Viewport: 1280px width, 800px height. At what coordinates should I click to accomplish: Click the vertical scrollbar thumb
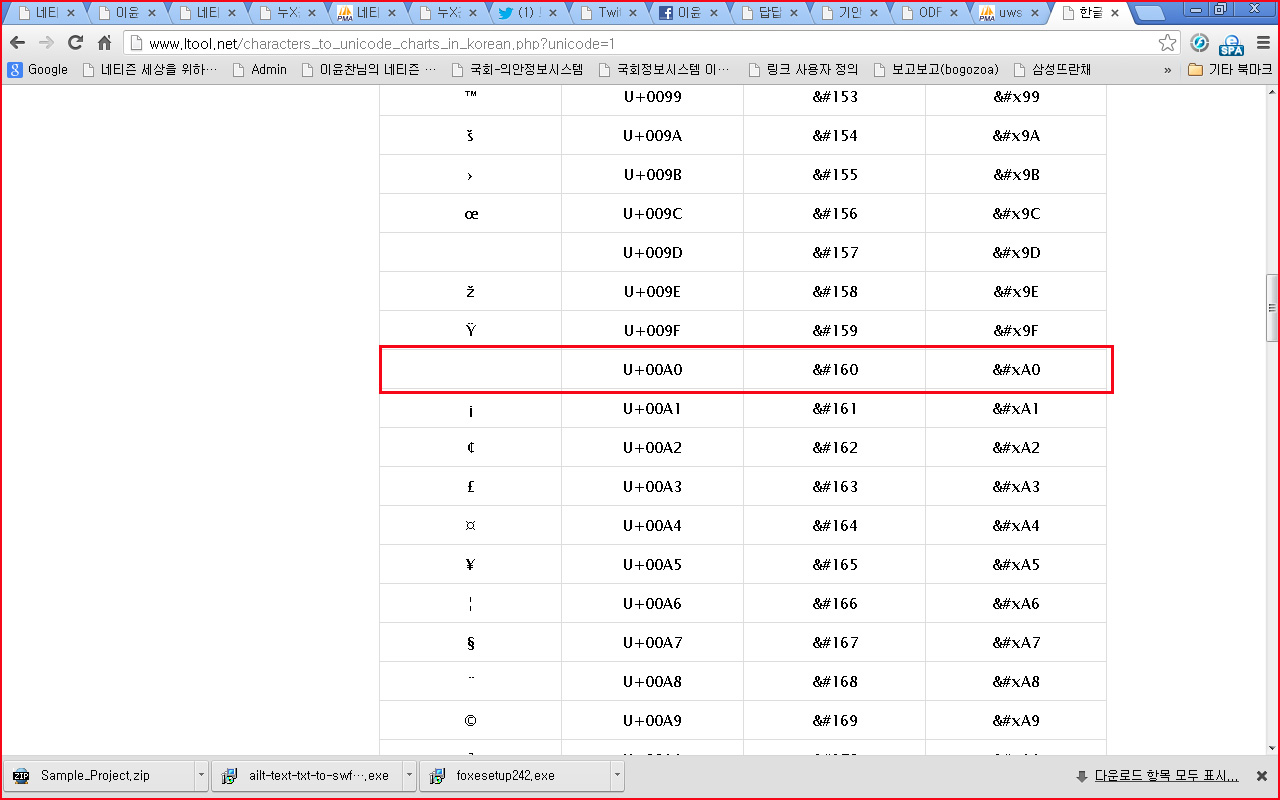tap(1272, 308)
